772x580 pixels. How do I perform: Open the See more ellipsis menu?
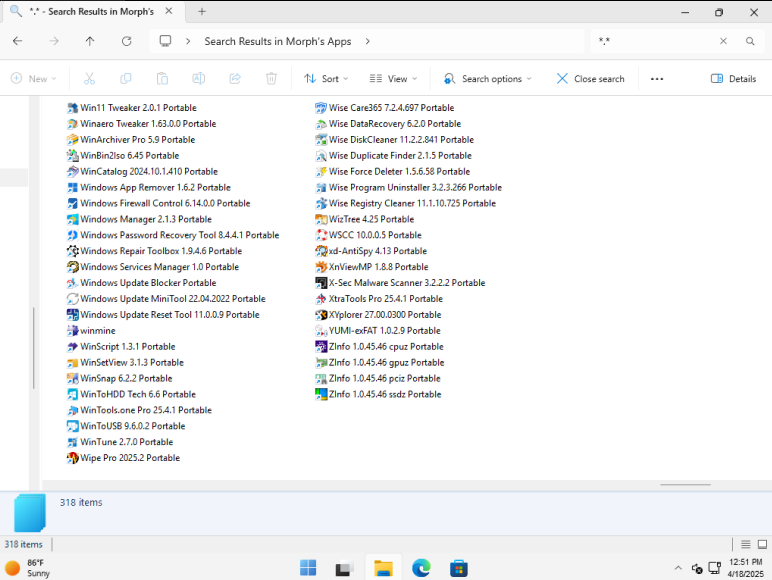coord(657,79)
